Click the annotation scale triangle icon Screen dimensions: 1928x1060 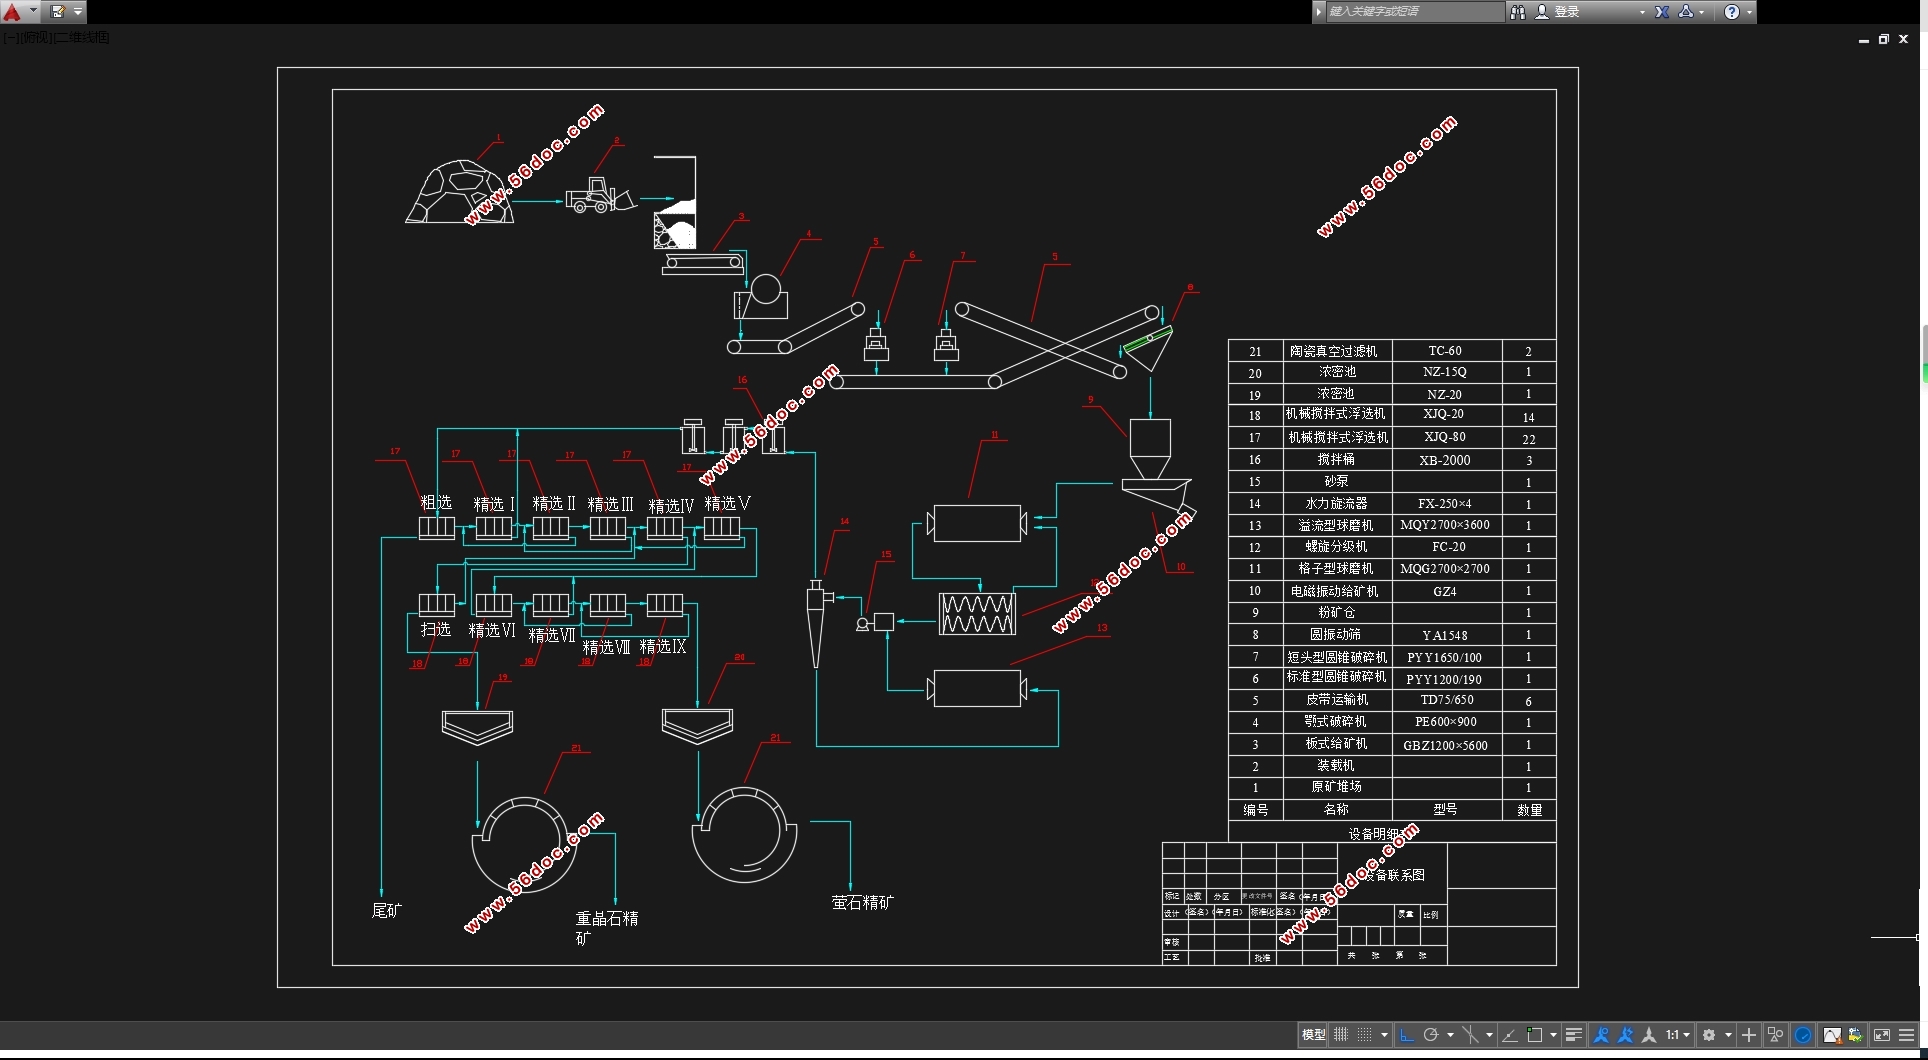(1649, 1035)
